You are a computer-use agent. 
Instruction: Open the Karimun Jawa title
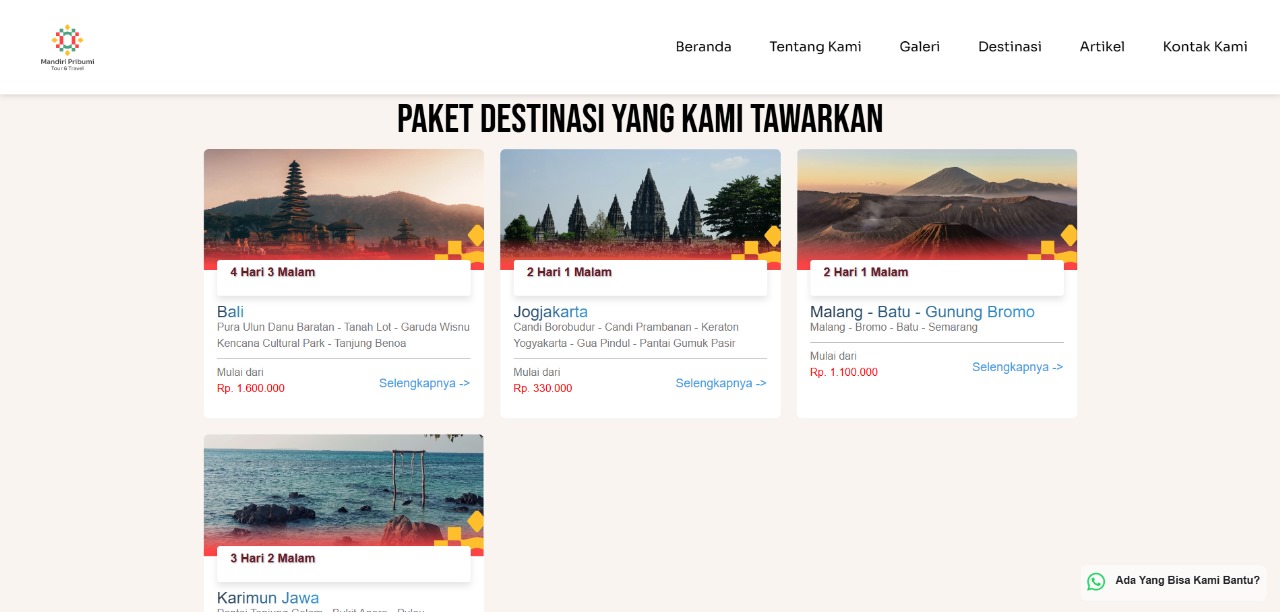pos(268,598)
